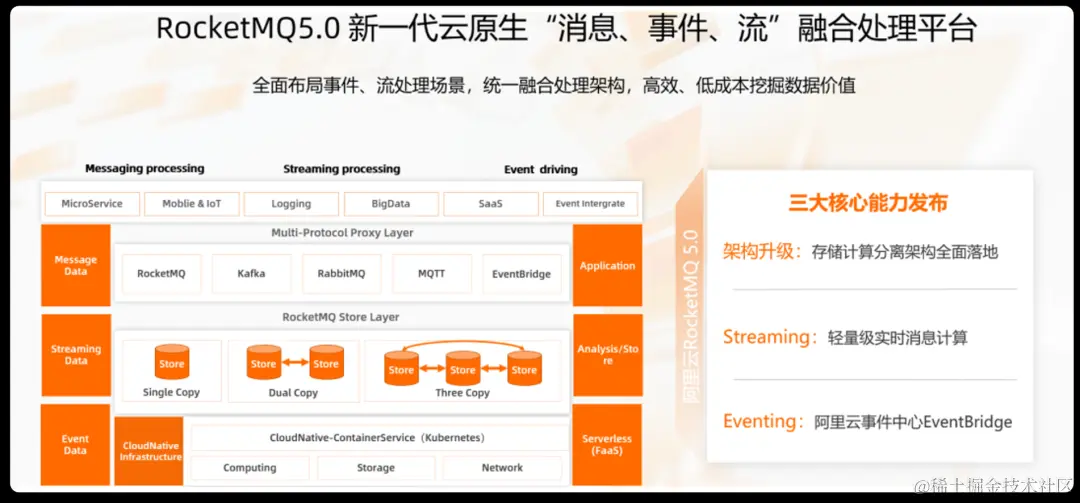Click the middle Store cylinder in Three Copy
The width and height of the screenshot is (1080, 503).
[462, 368]
